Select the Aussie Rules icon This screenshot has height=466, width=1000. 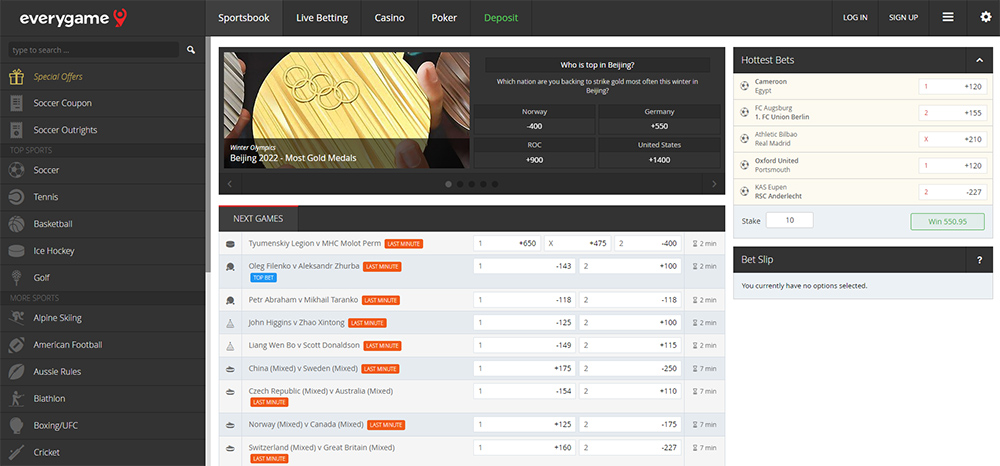[x=17, y=371]
